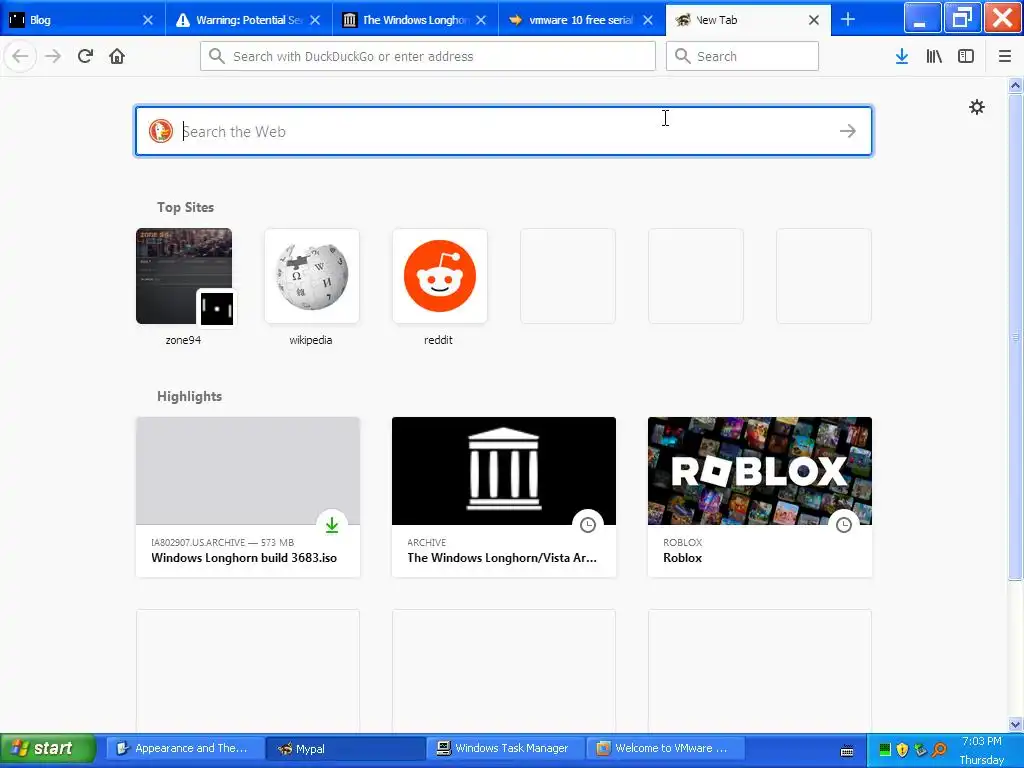Click the green CPU usage tray icon

coord(884,749)
